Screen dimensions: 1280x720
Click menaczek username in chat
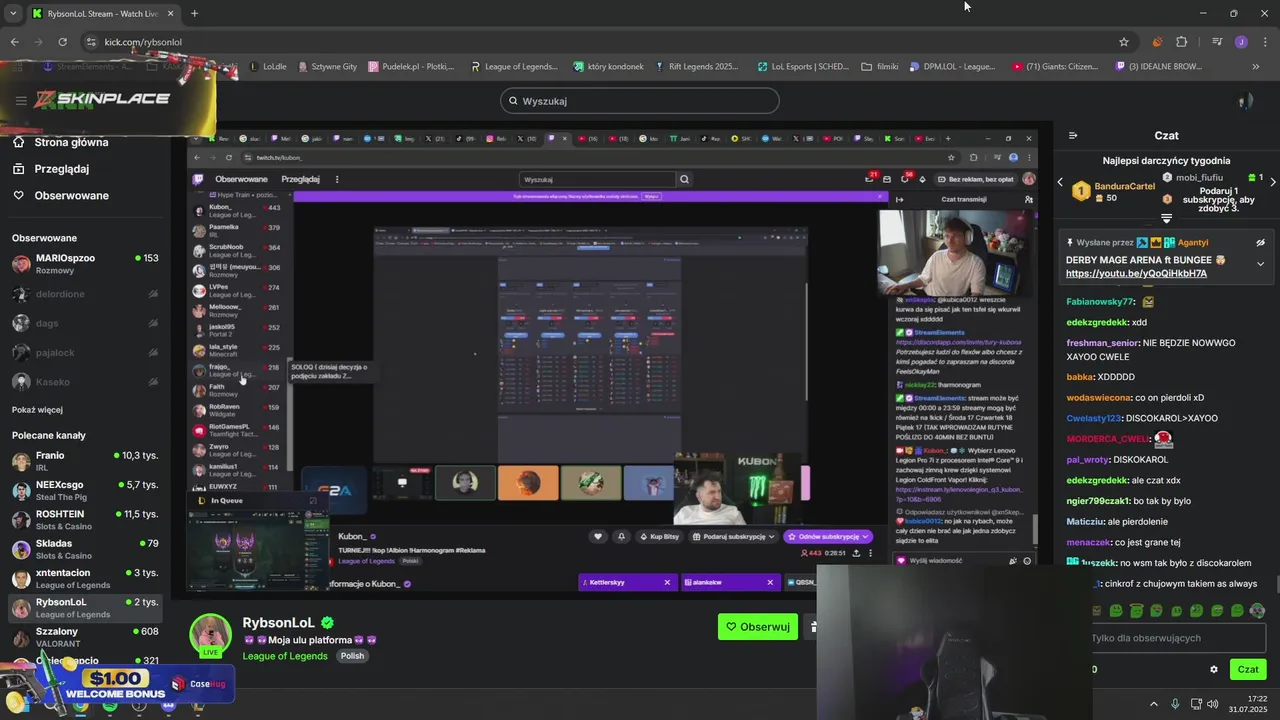pyautogui.click(x=1089, y=543)
